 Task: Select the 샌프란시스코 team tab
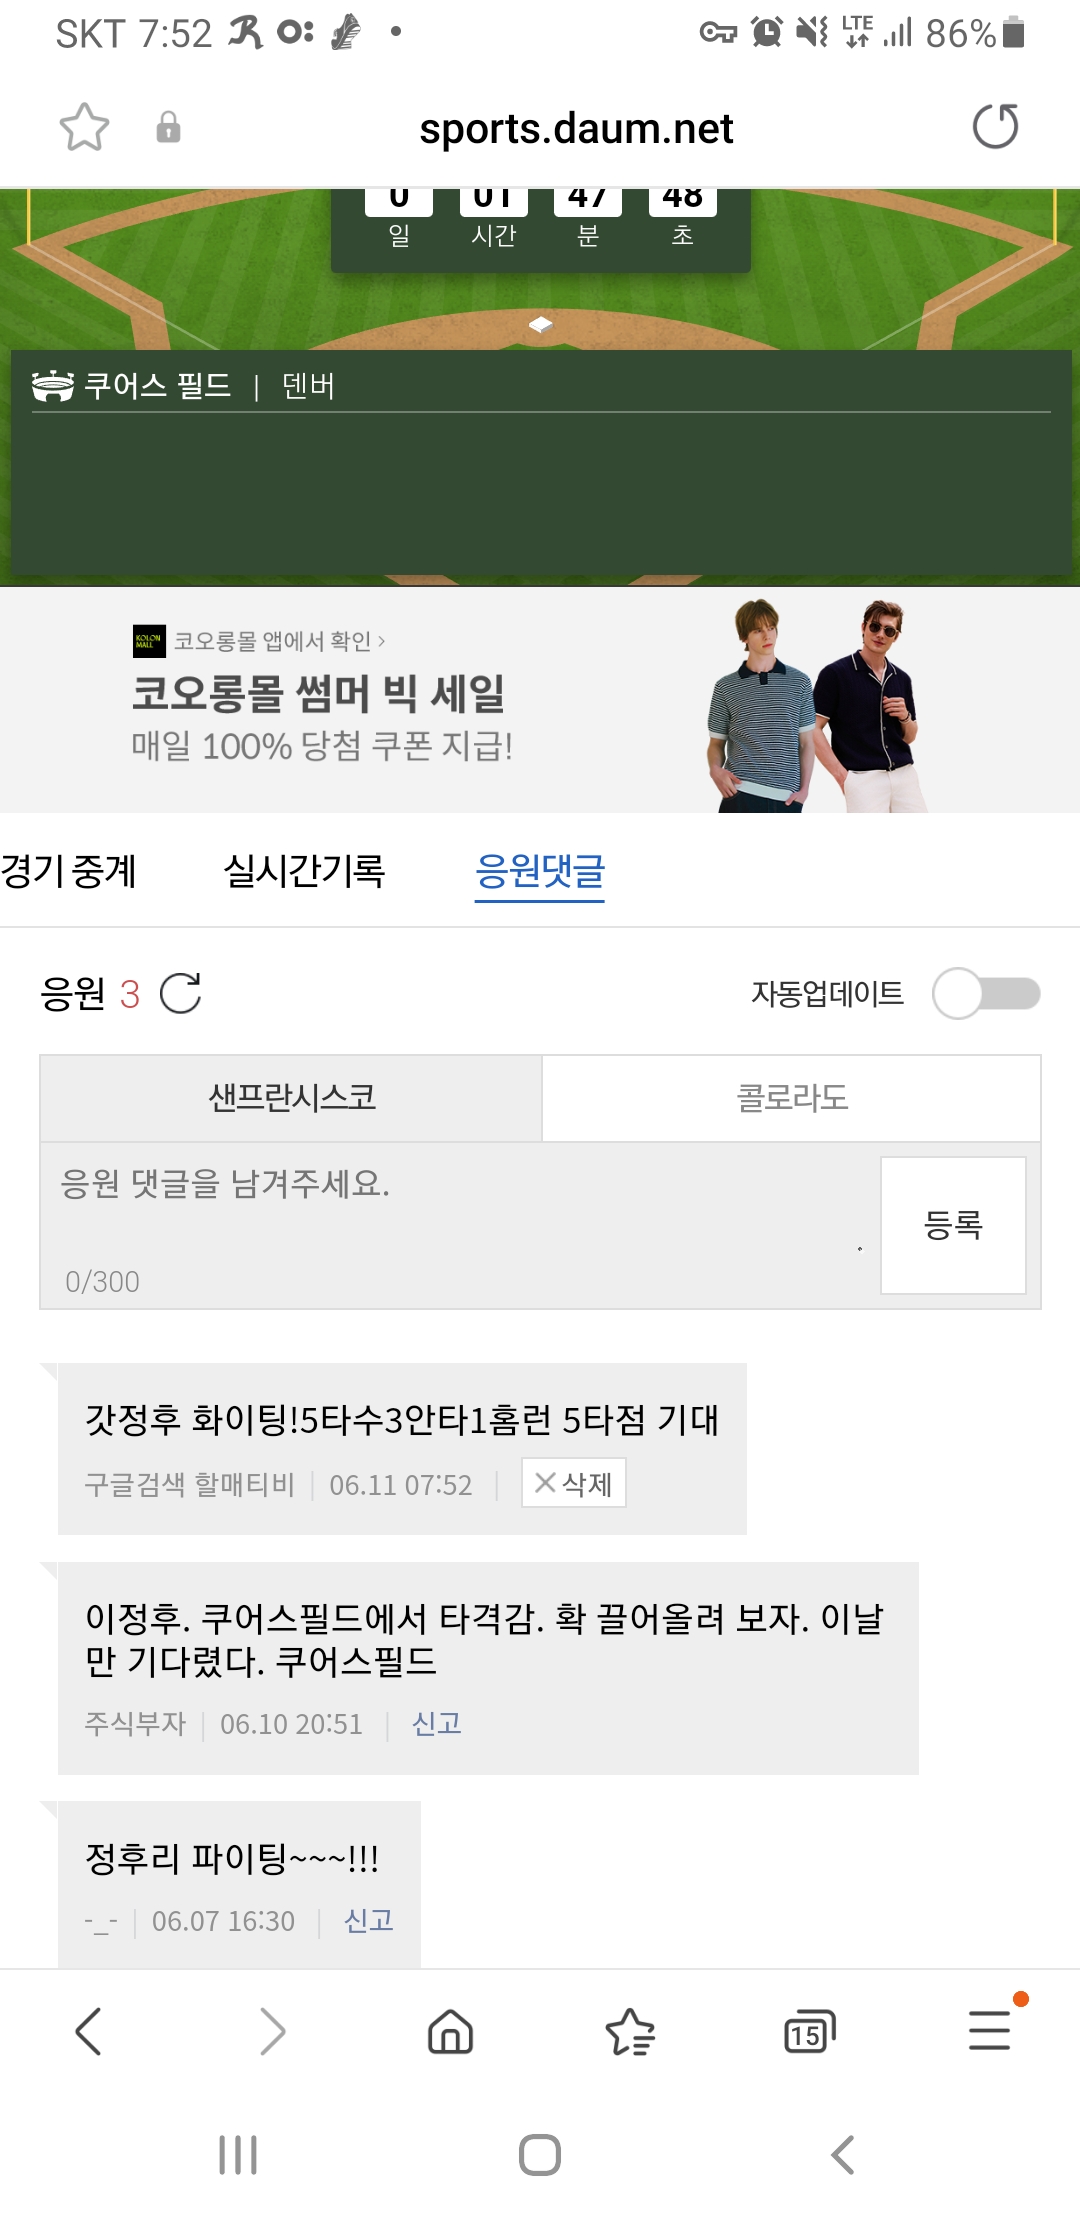[x=291, y=1098]
